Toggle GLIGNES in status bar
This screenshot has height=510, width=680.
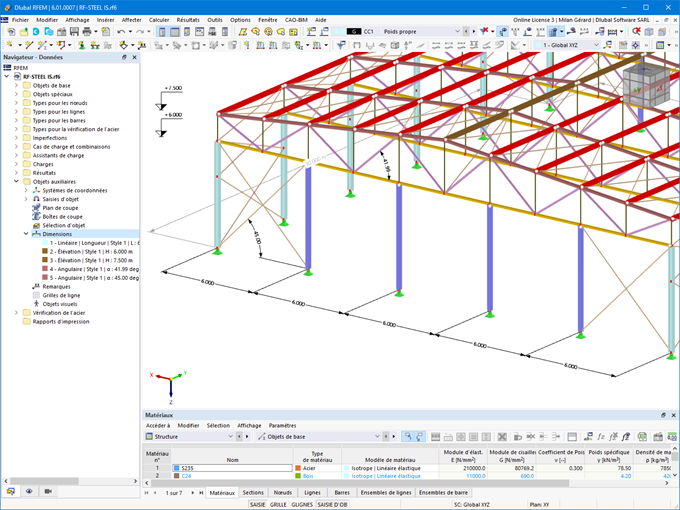tap(302, 504)
